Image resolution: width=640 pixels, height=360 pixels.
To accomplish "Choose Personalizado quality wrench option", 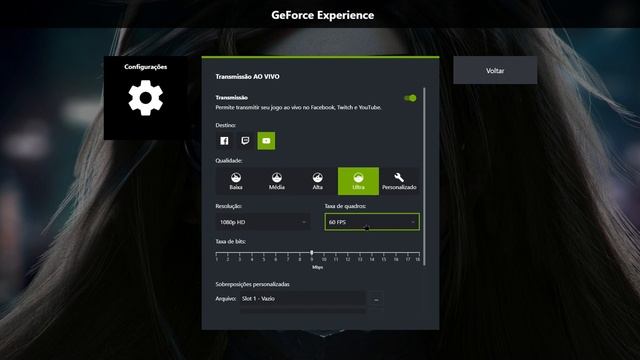I will point(399,181).
